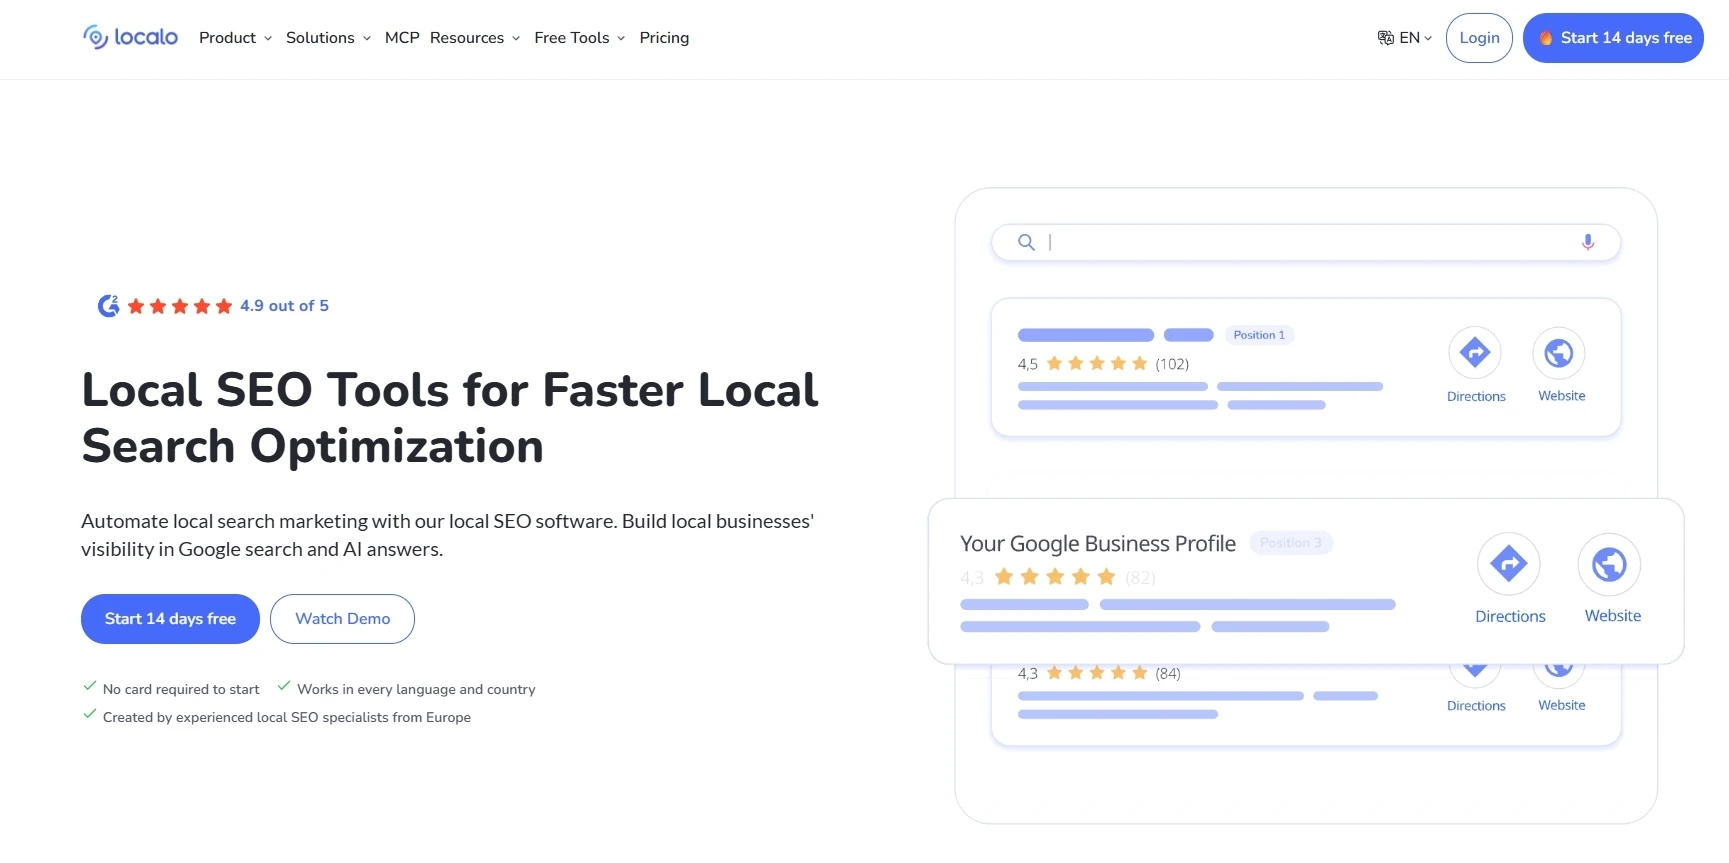
Task: Click 'No card required to start' text
Action: tap(181, 689)
